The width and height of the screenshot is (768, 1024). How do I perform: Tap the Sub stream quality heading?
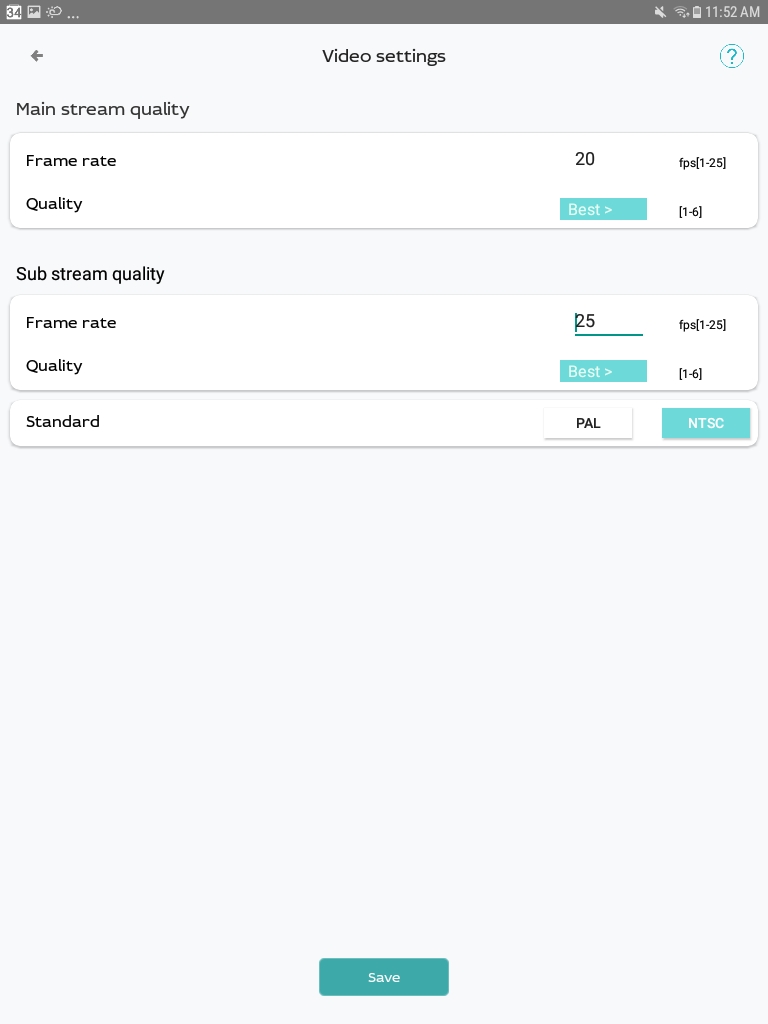pos(90,274)
